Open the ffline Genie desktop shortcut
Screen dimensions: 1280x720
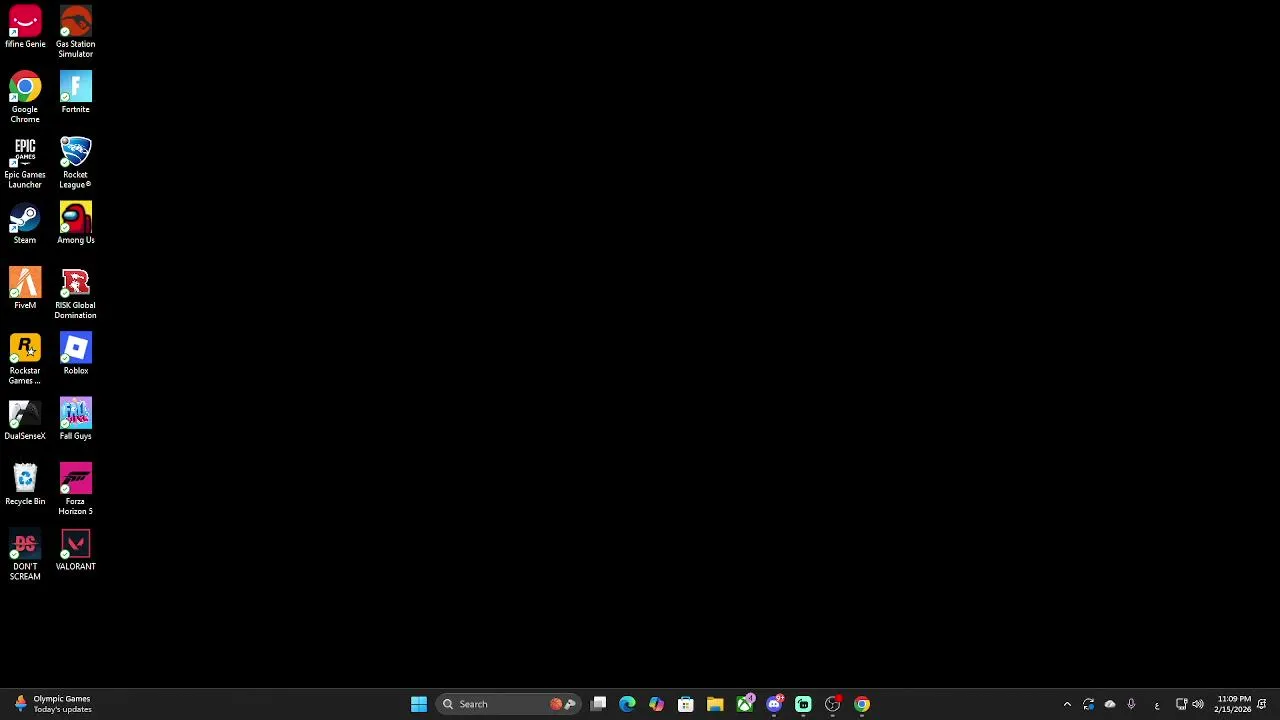(x=25, y=28)
